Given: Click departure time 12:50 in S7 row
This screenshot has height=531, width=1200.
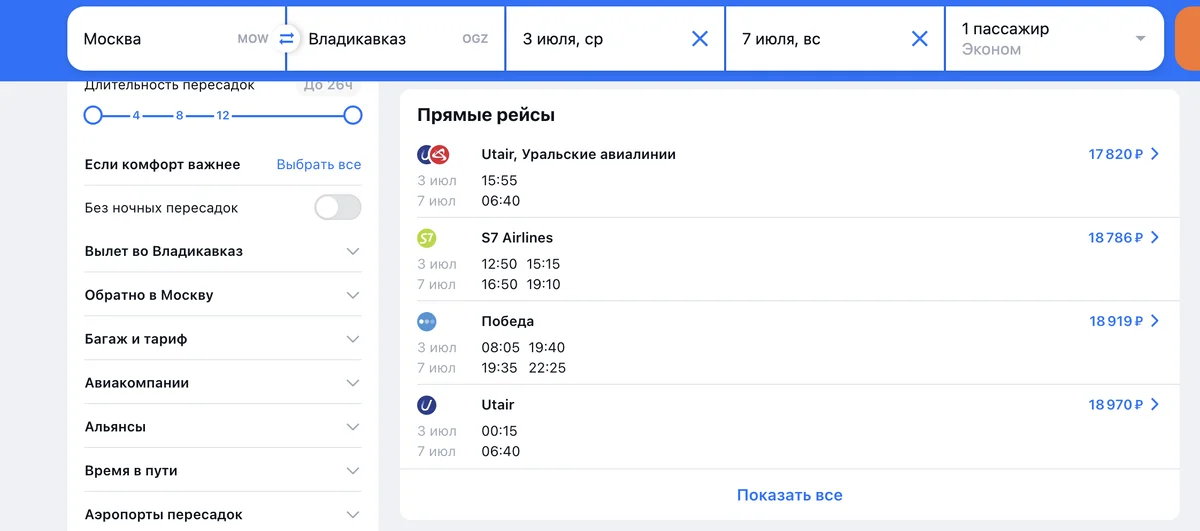Looking at the screenshot, I should point(499,264).
